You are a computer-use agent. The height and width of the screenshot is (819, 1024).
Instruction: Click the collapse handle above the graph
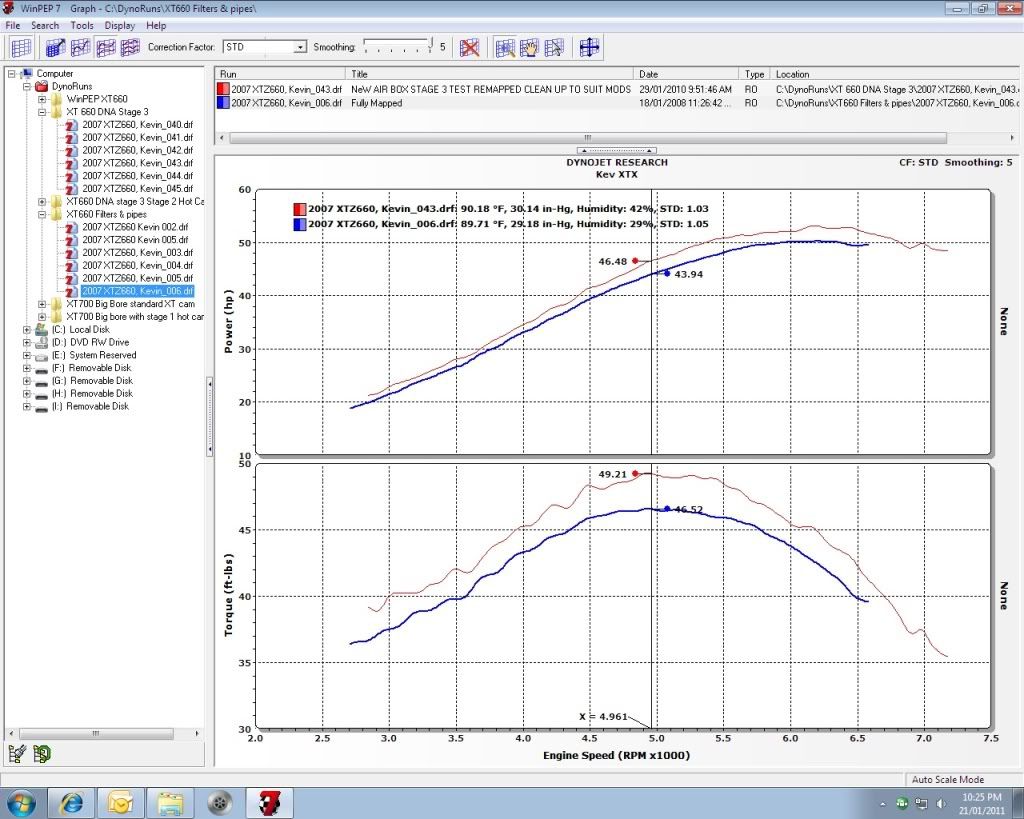tap(616, 151)
